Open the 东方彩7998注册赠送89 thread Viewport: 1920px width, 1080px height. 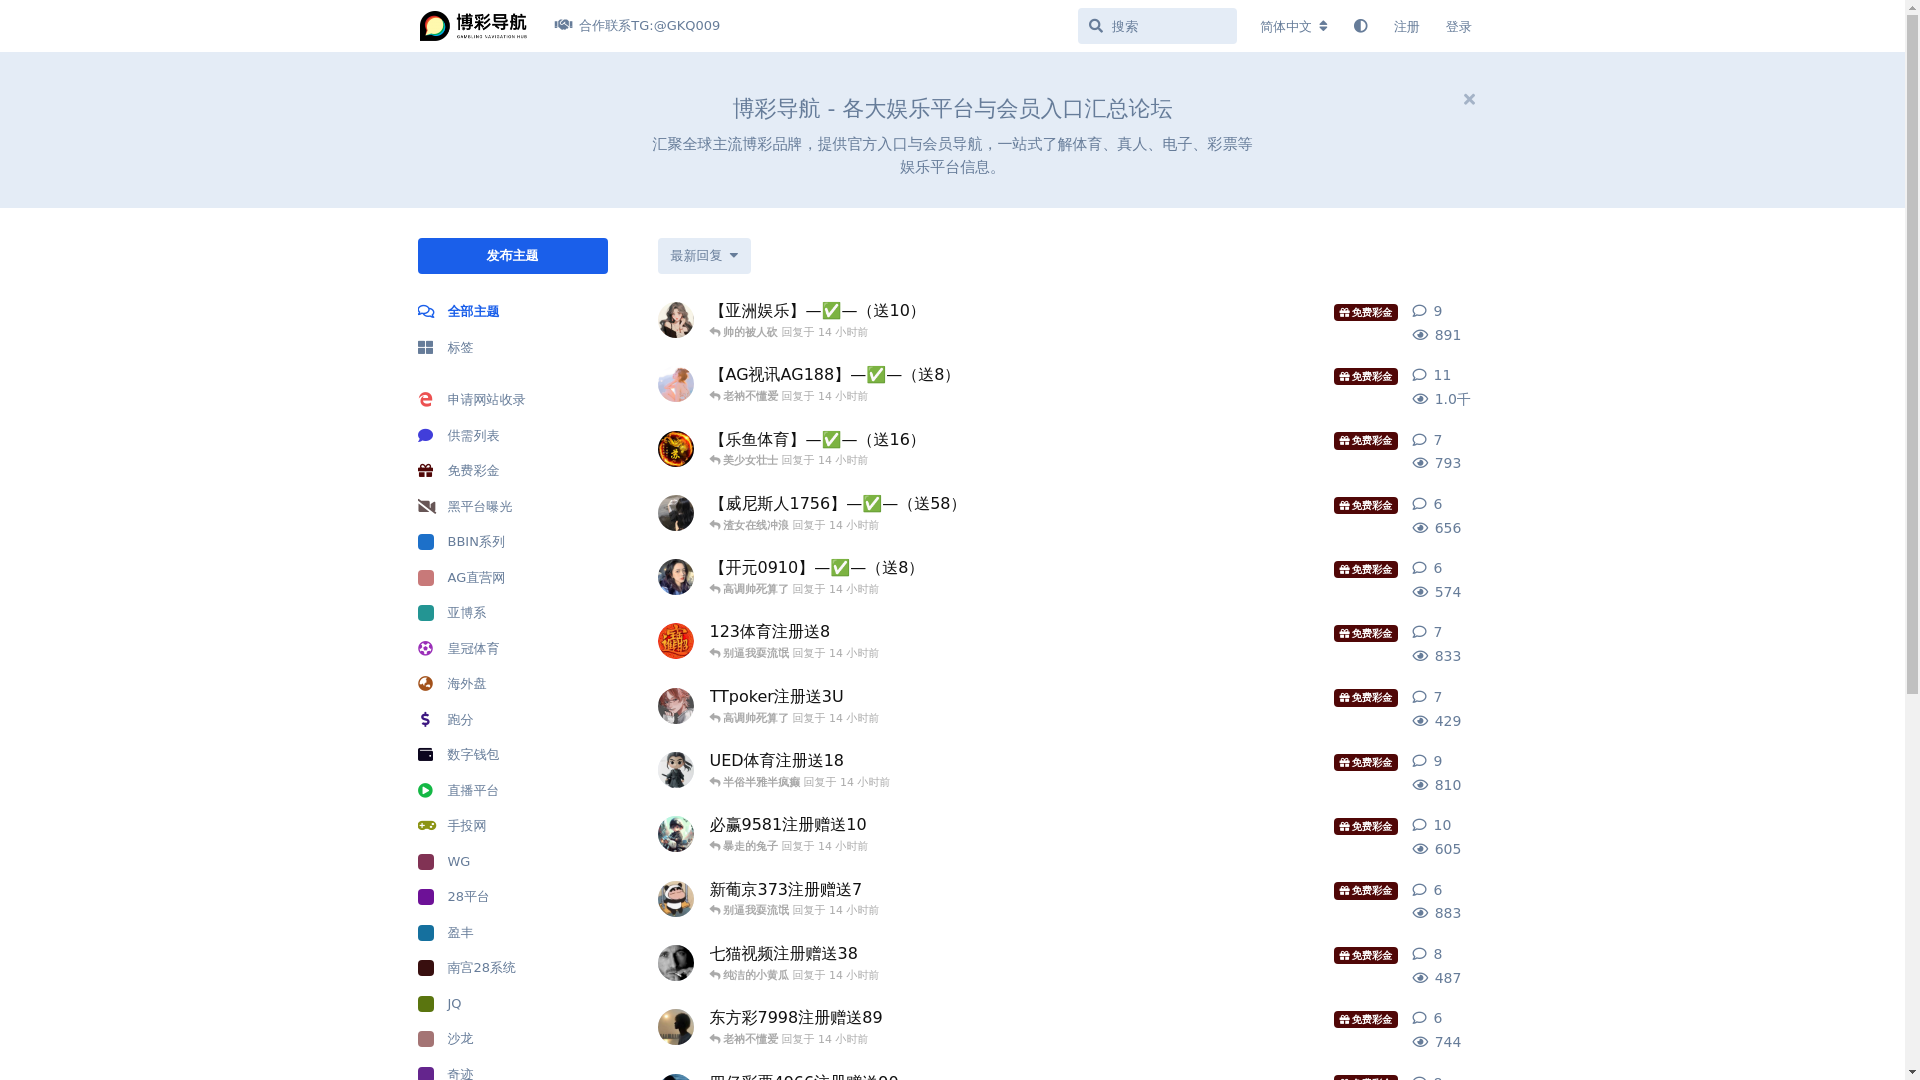coord(796,1018)
